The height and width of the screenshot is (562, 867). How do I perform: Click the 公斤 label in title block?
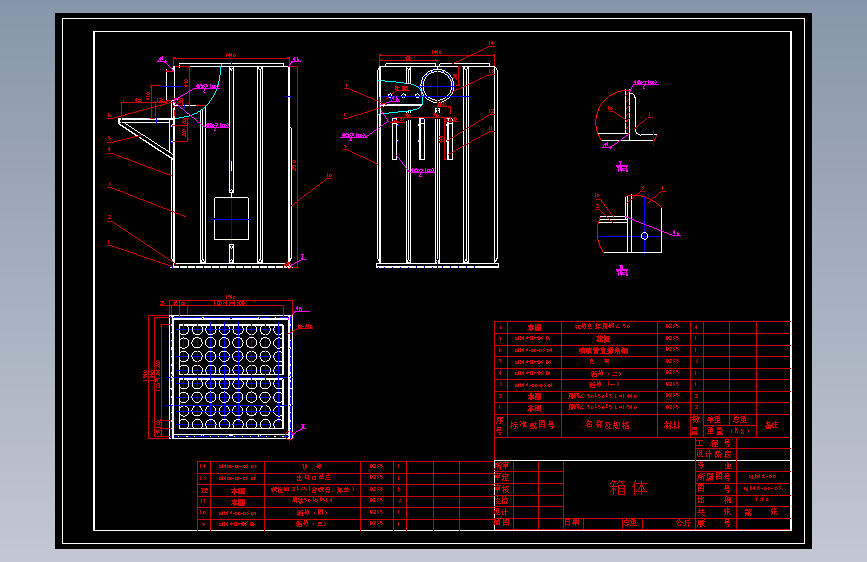point(683,522)
